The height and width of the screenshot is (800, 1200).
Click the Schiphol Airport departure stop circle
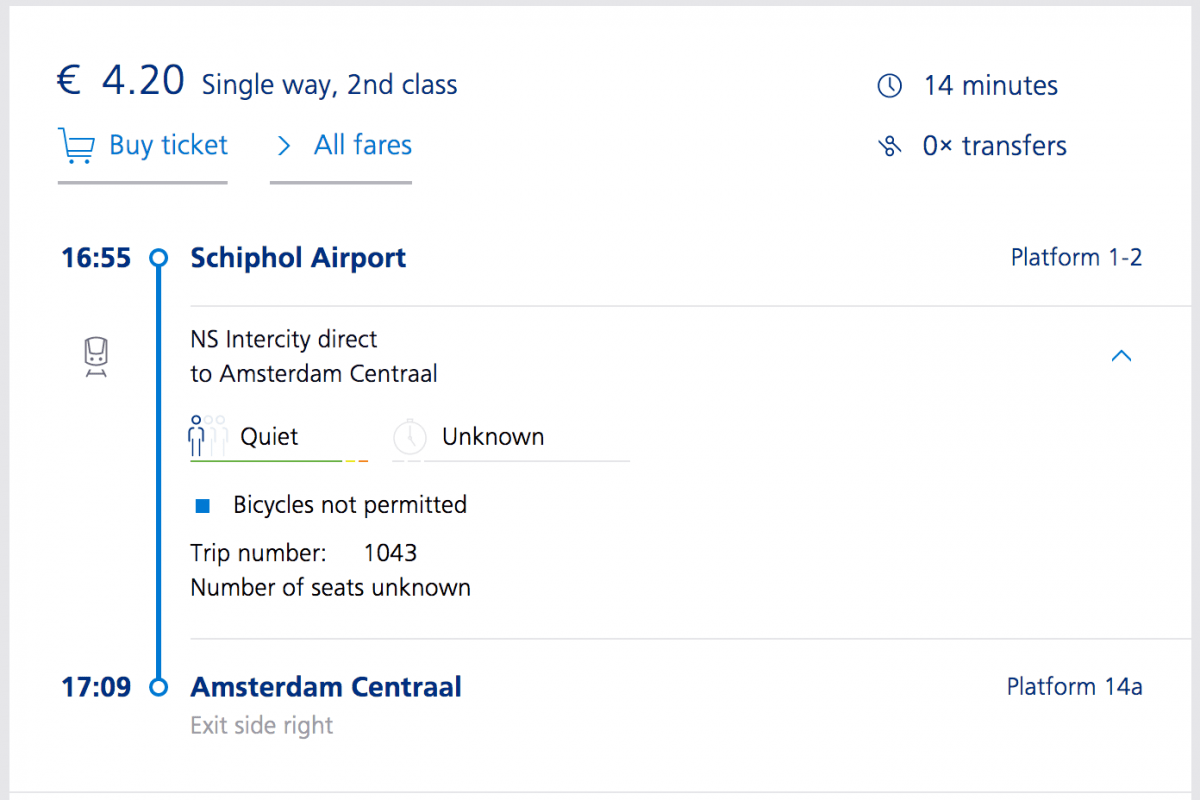(158, 258)
